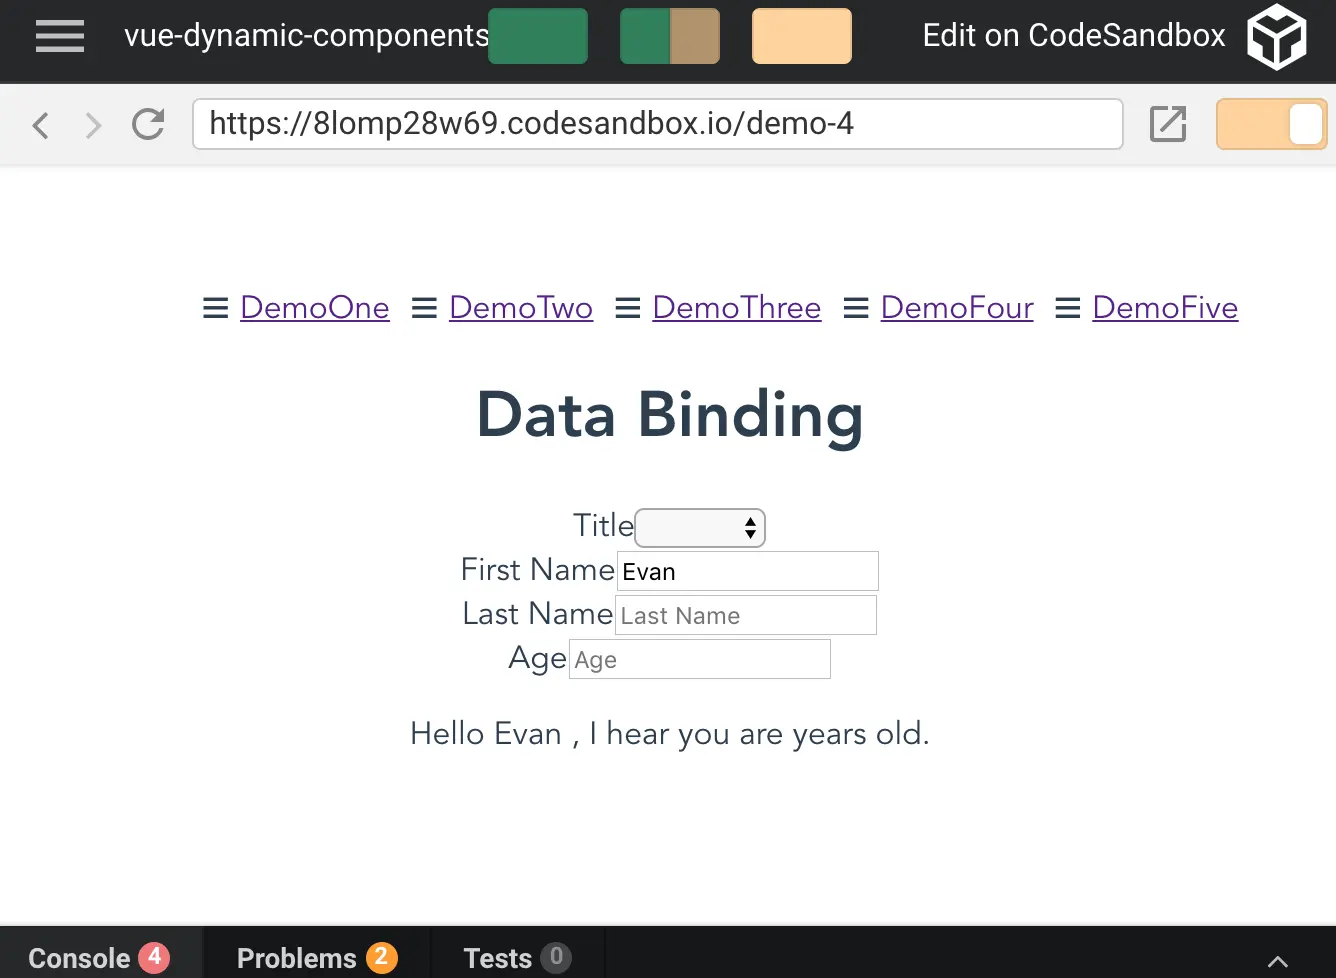Go forward with the right arrow
1336x978 pixels.
(x=93, y=125)
